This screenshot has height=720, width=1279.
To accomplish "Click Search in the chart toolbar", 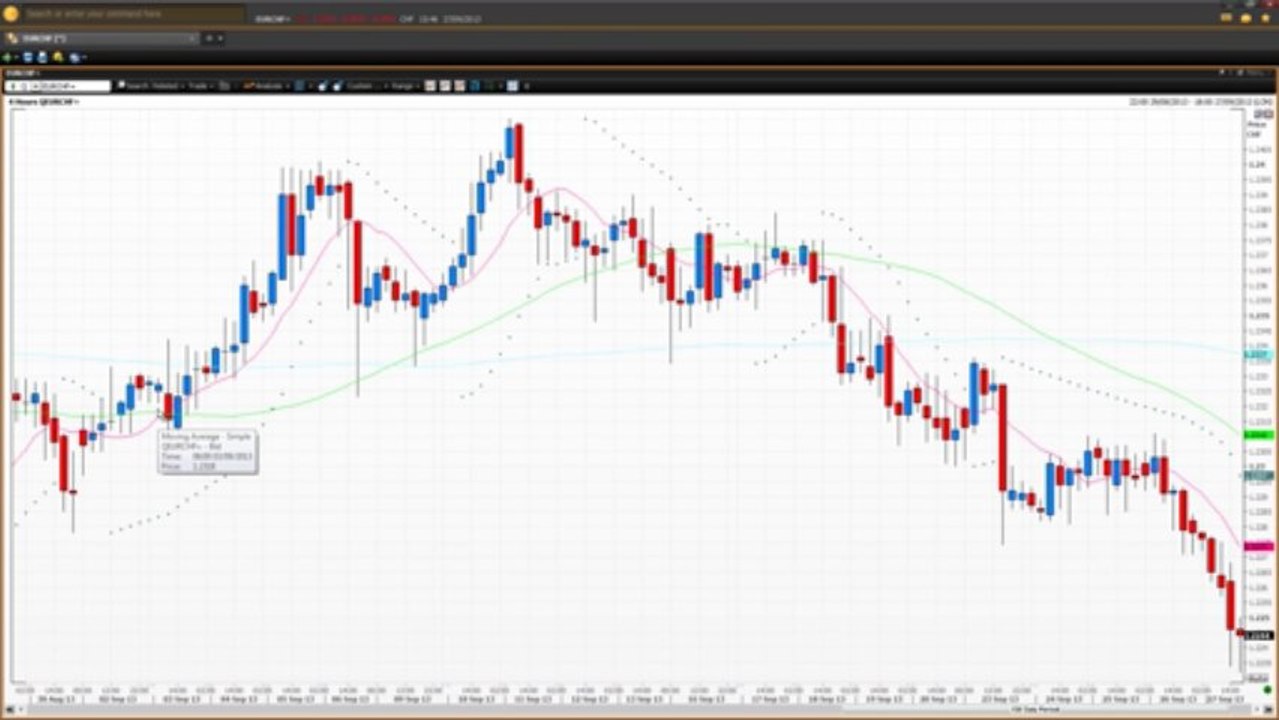I will [132, 86].
